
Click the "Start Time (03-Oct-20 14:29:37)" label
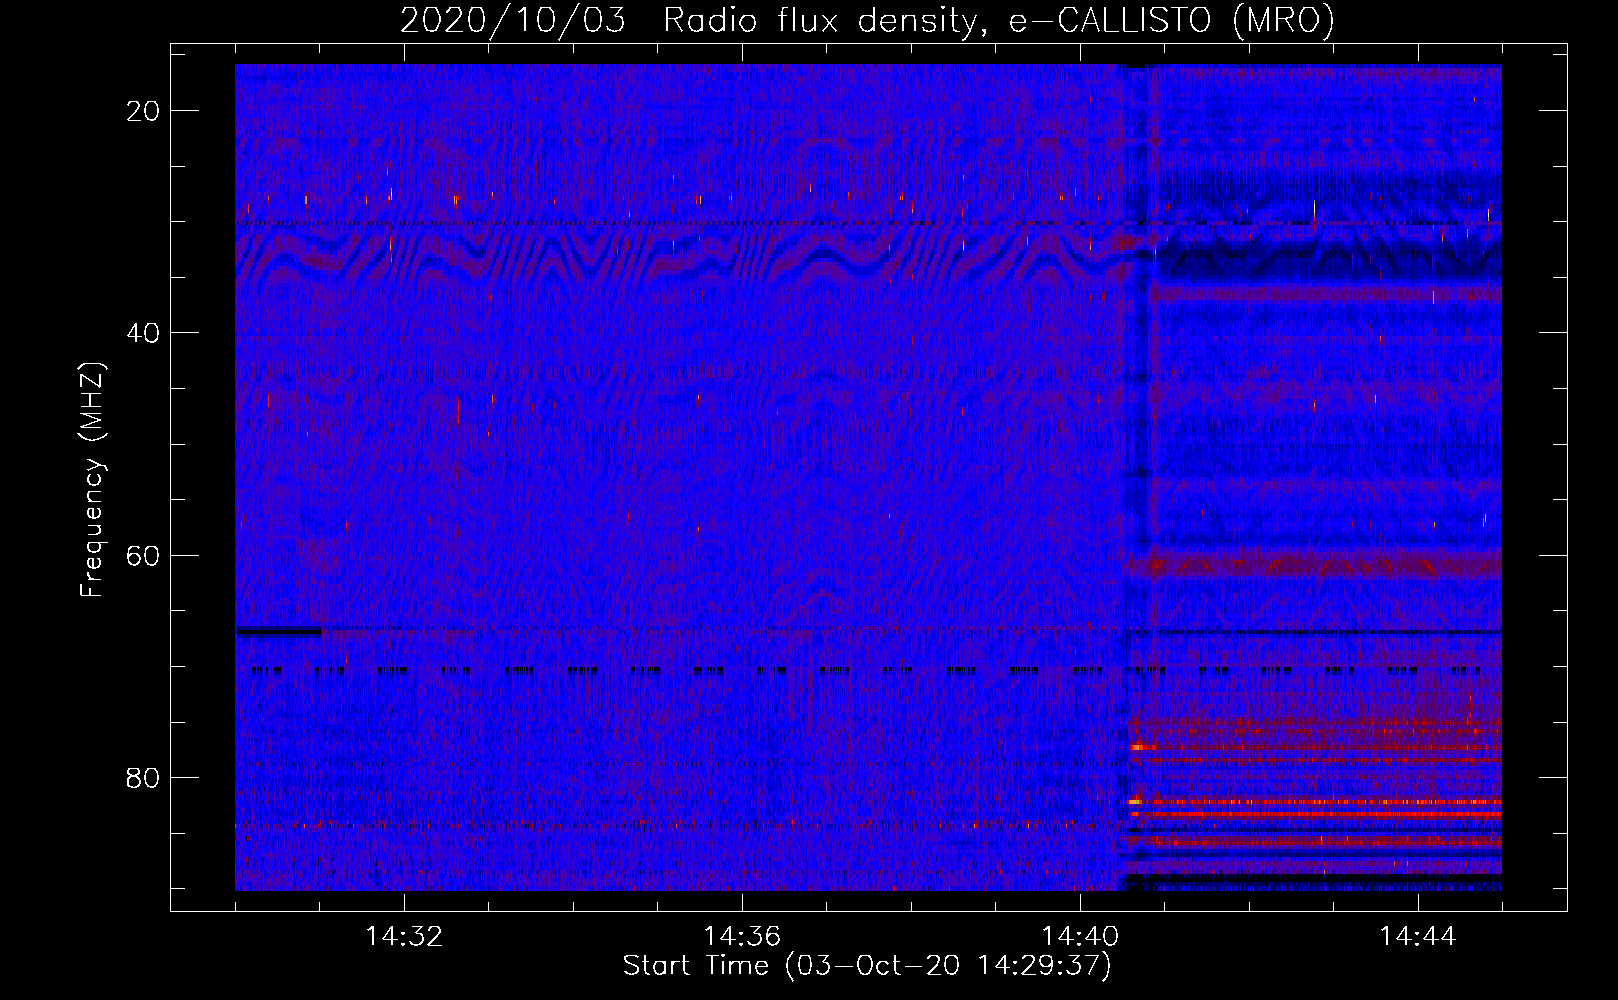[867, 966]
